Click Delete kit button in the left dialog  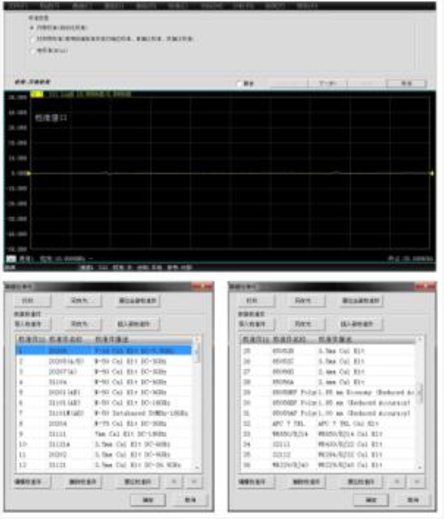(x=82, y=482)
